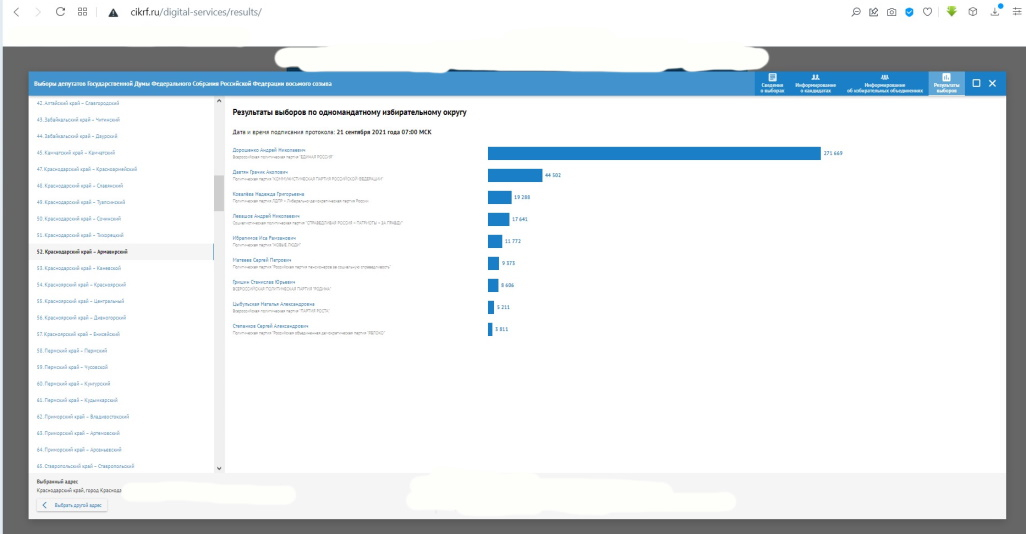Select district 51. Краснодарский край – Тихорецкий
This screenshot has width=1026, height=534.
80,235
